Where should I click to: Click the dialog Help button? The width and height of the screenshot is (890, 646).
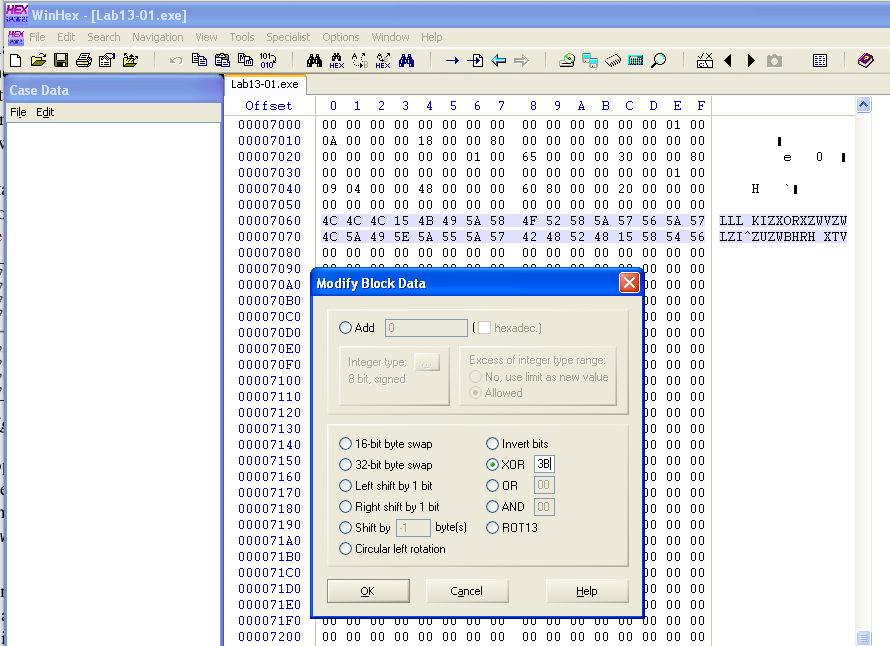586,591
